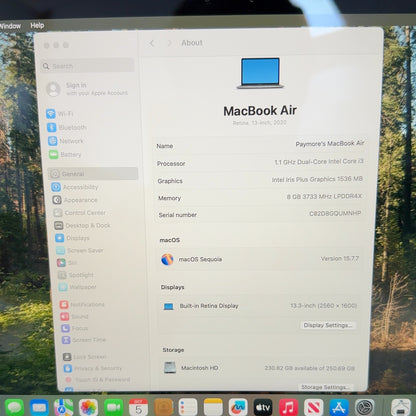Open Screen Saver settings
The width and height of the screenshot is (416, 416).
(x=80, y=250)
